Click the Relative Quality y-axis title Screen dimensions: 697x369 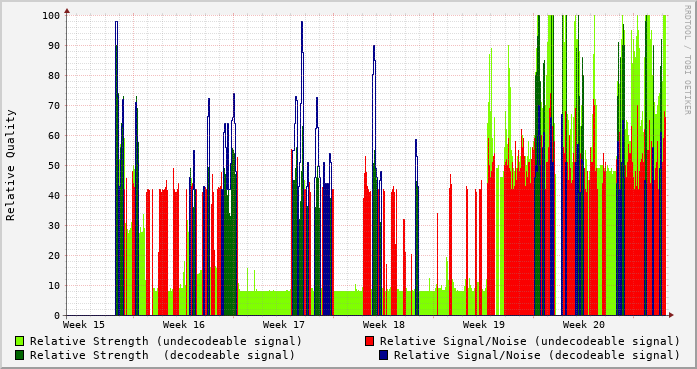coord(10,165)
